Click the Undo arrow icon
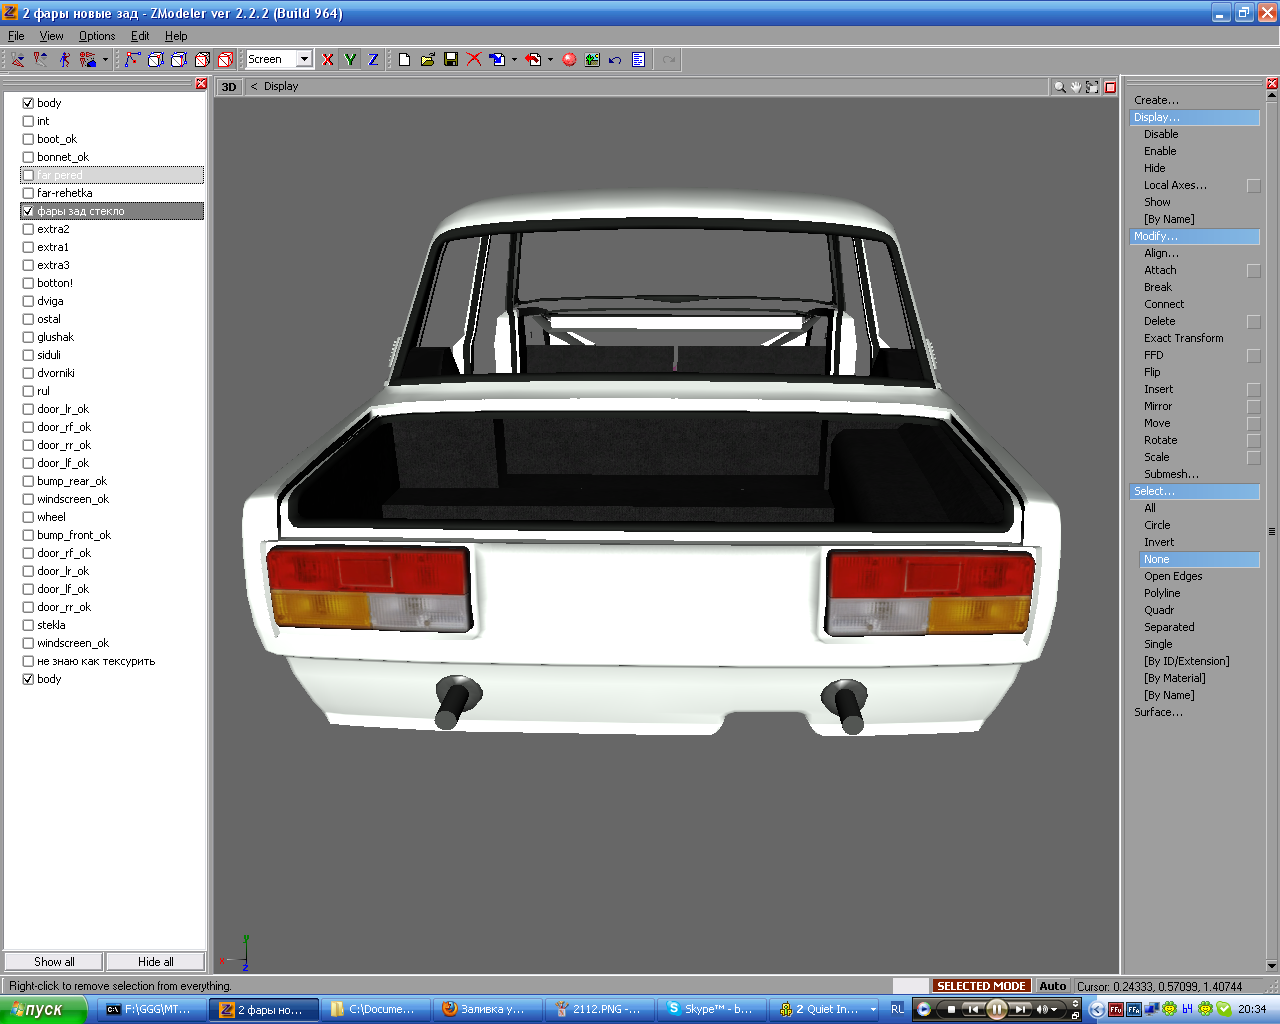This screenshot has height=1024, width=1280. (x=615, y=60)
